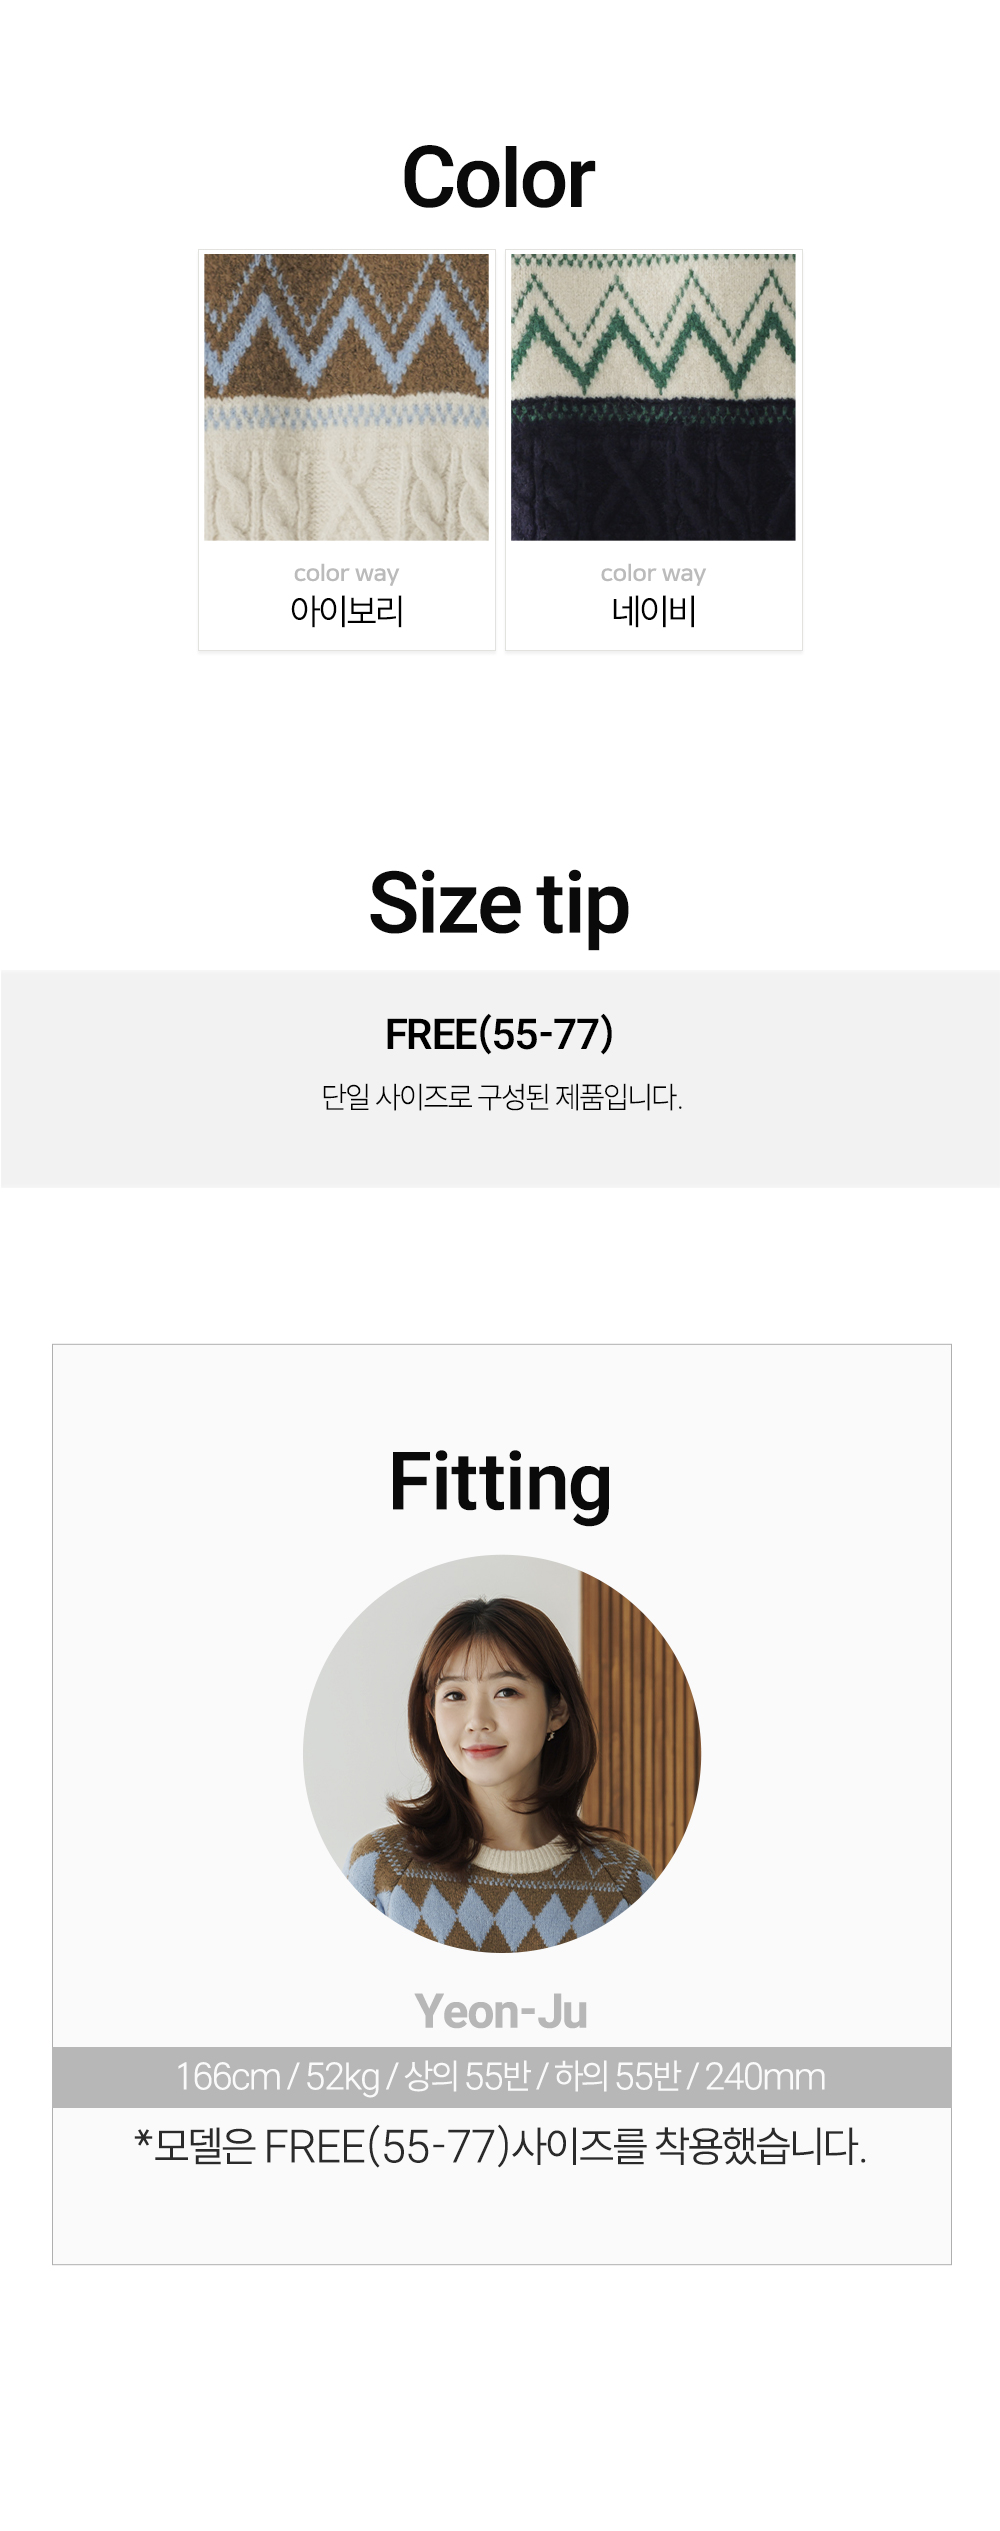Click the navy color card frame
Screen dimensions: 1000x2531
tap(654, 450)
